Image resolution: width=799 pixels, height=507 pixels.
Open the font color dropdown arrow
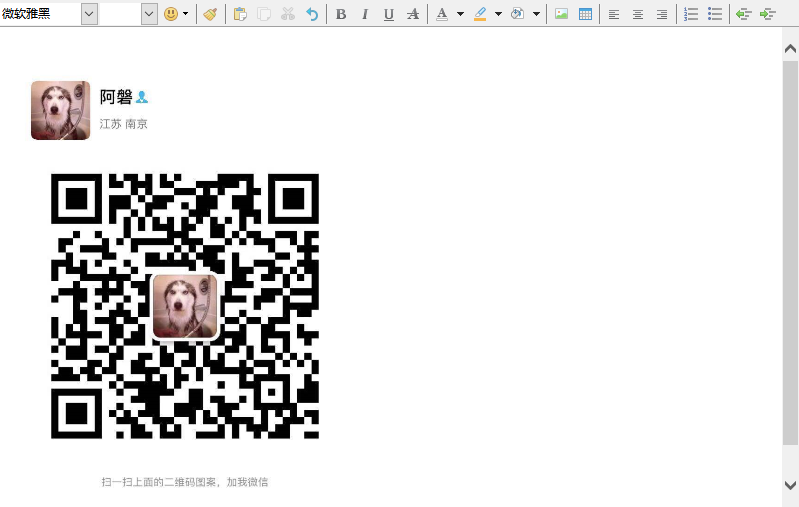click(460, 14)
